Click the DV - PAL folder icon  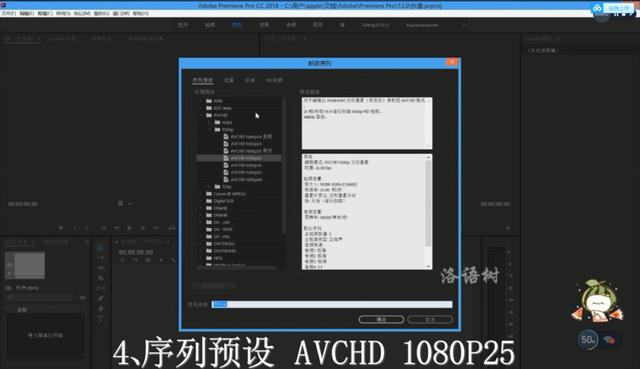click(209, 237)
